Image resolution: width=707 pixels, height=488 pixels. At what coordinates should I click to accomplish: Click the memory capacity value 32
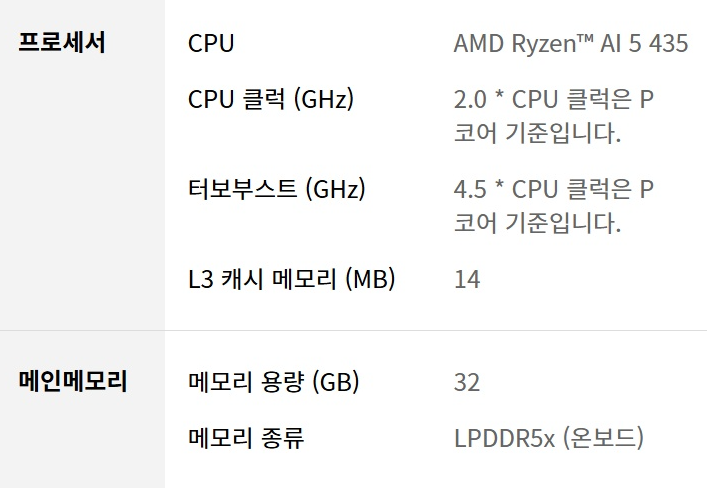coord(467,382)
